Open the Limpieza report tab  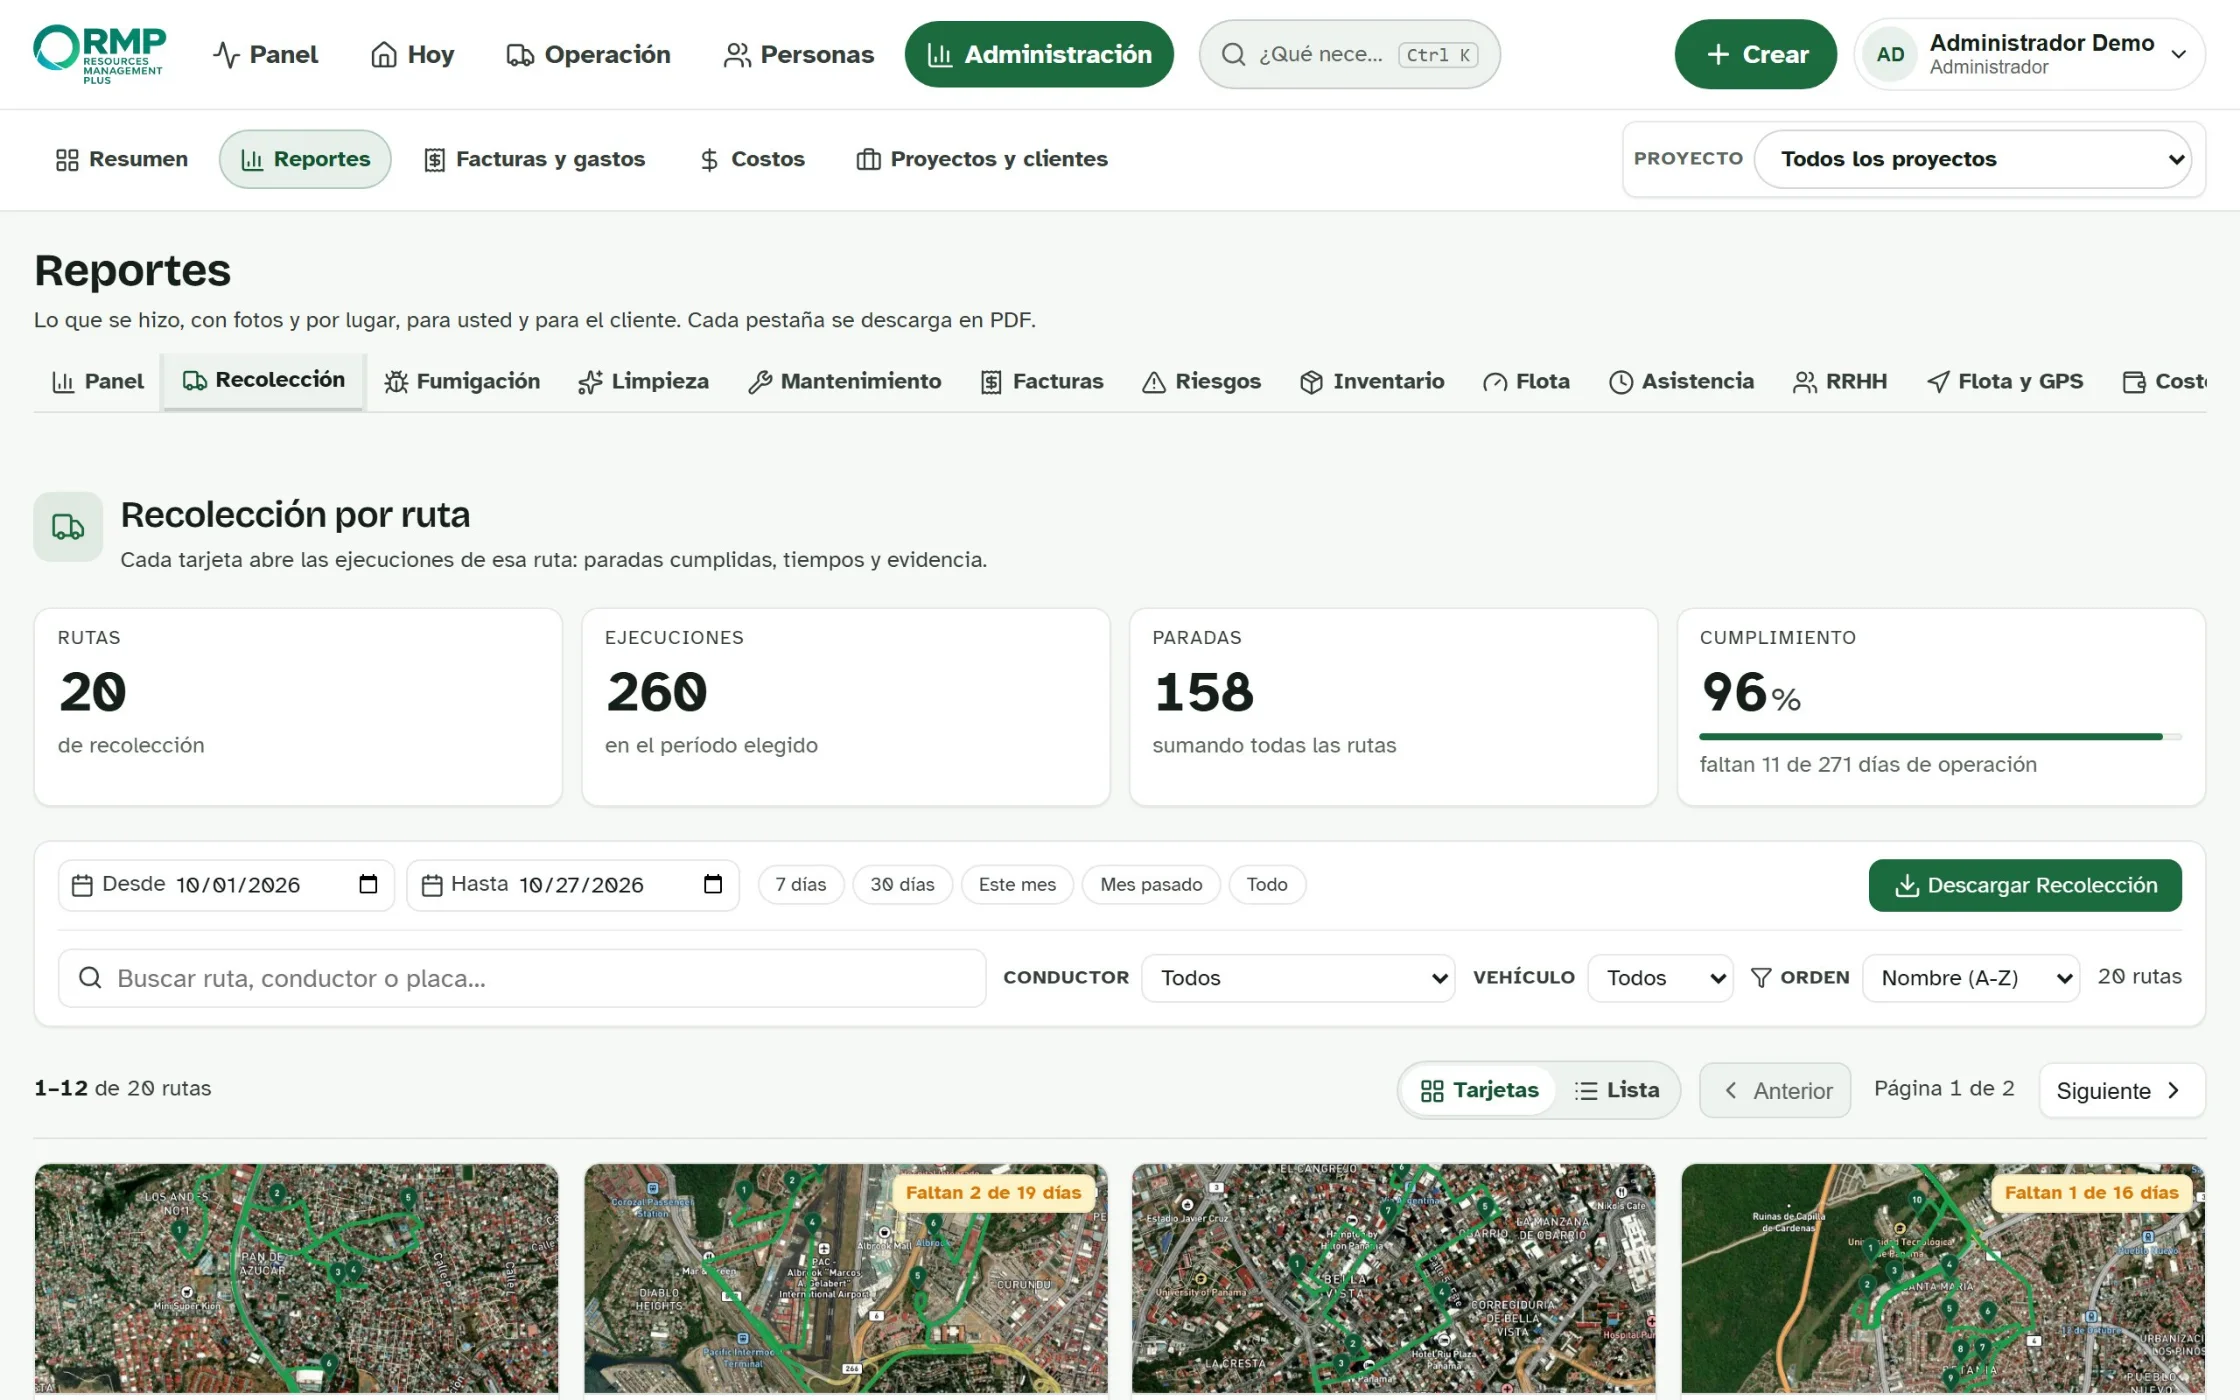[643, 381]
